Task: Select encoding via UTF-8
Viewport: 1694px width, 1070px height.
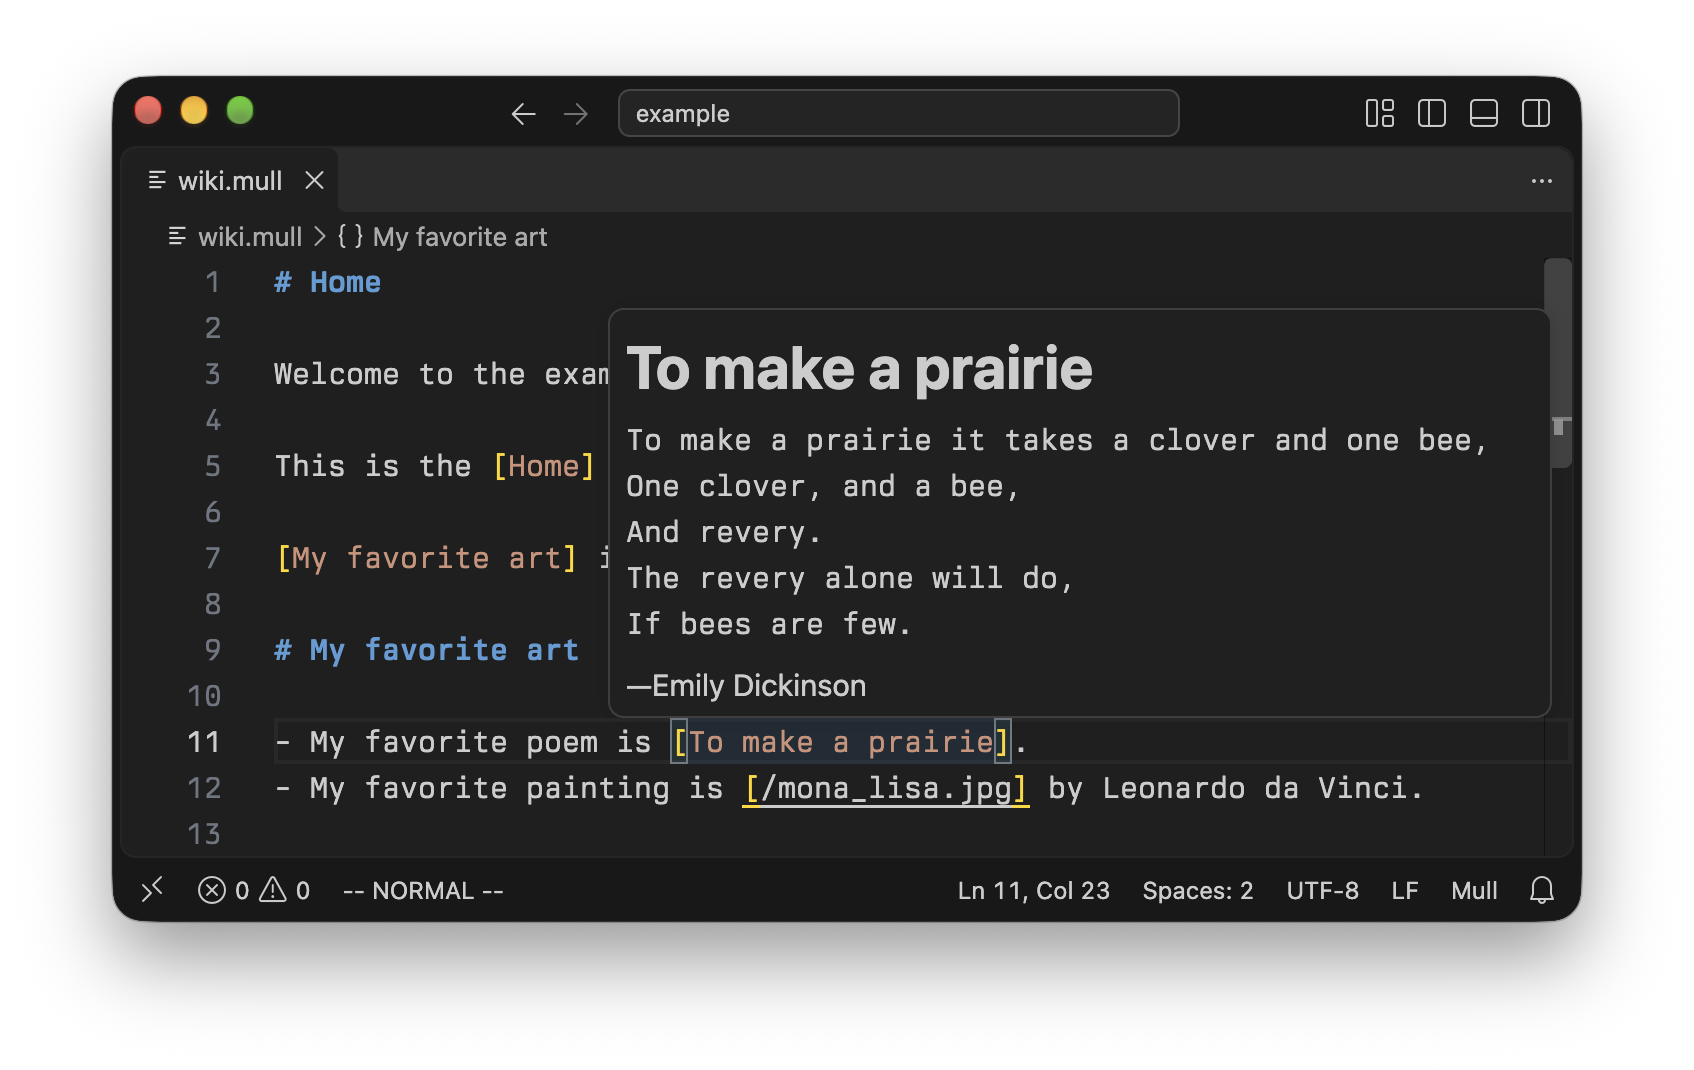Action: (x=1323, y=891)
